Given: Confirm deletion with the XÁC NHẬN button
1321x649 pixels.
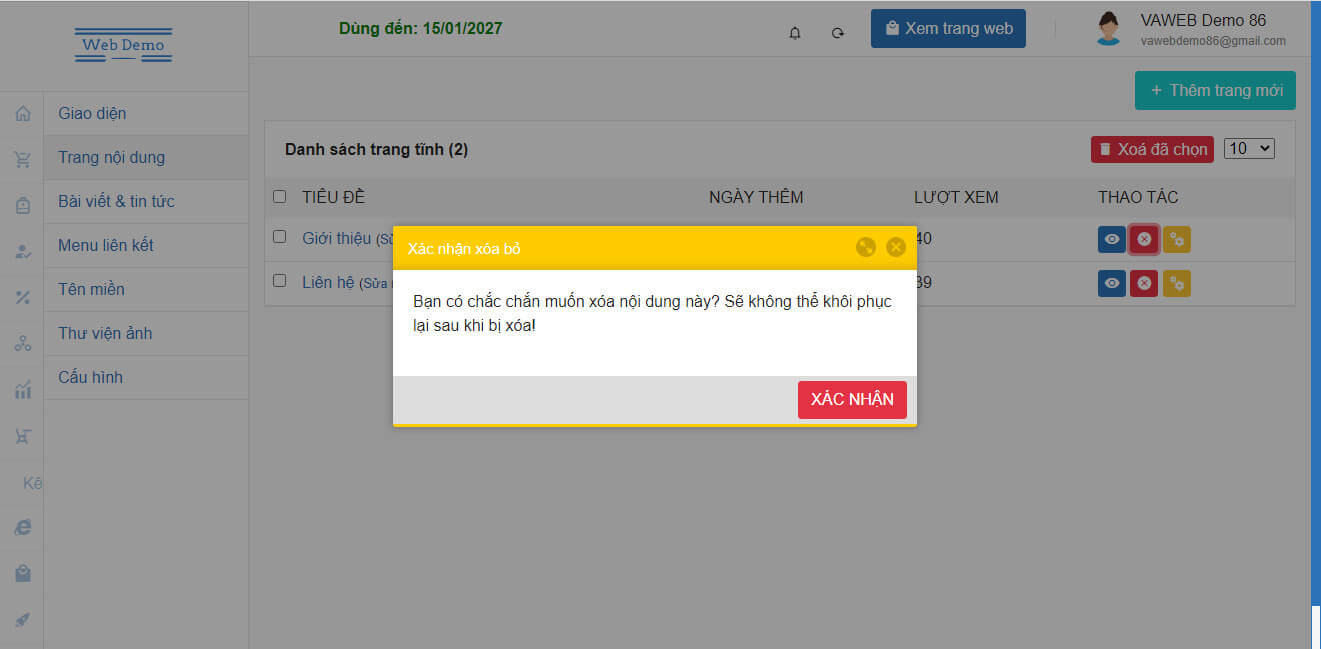Looking at the screenshot, I should (852, 400).
